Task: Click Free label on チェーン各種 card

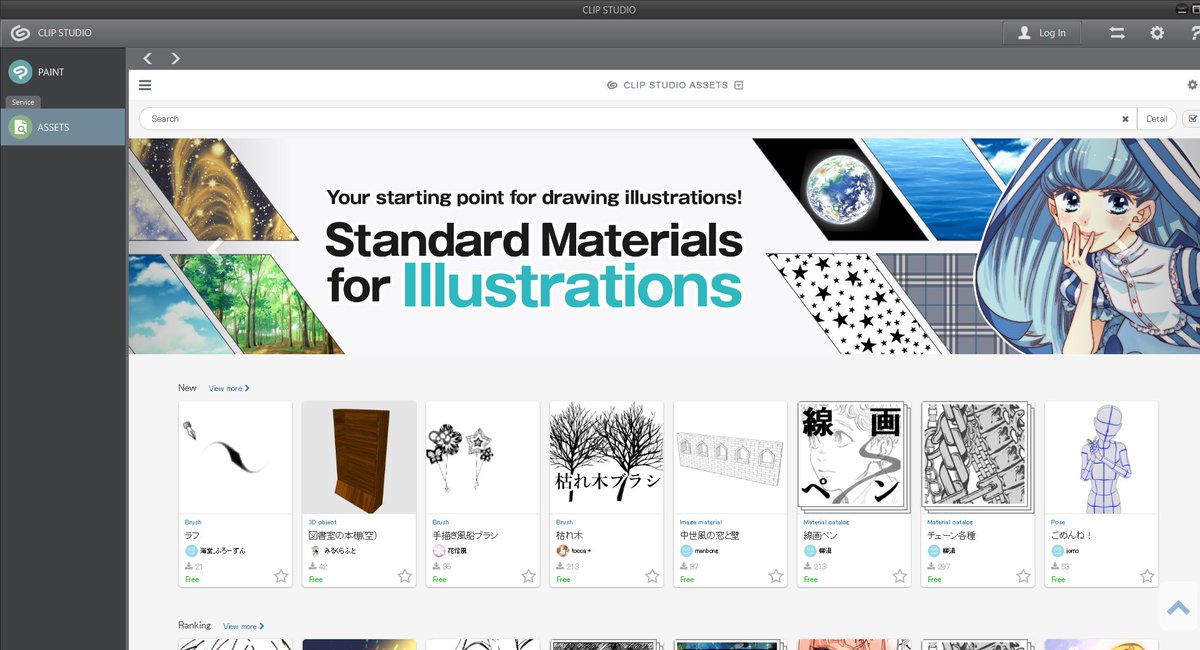Action: tap(934, 579)
